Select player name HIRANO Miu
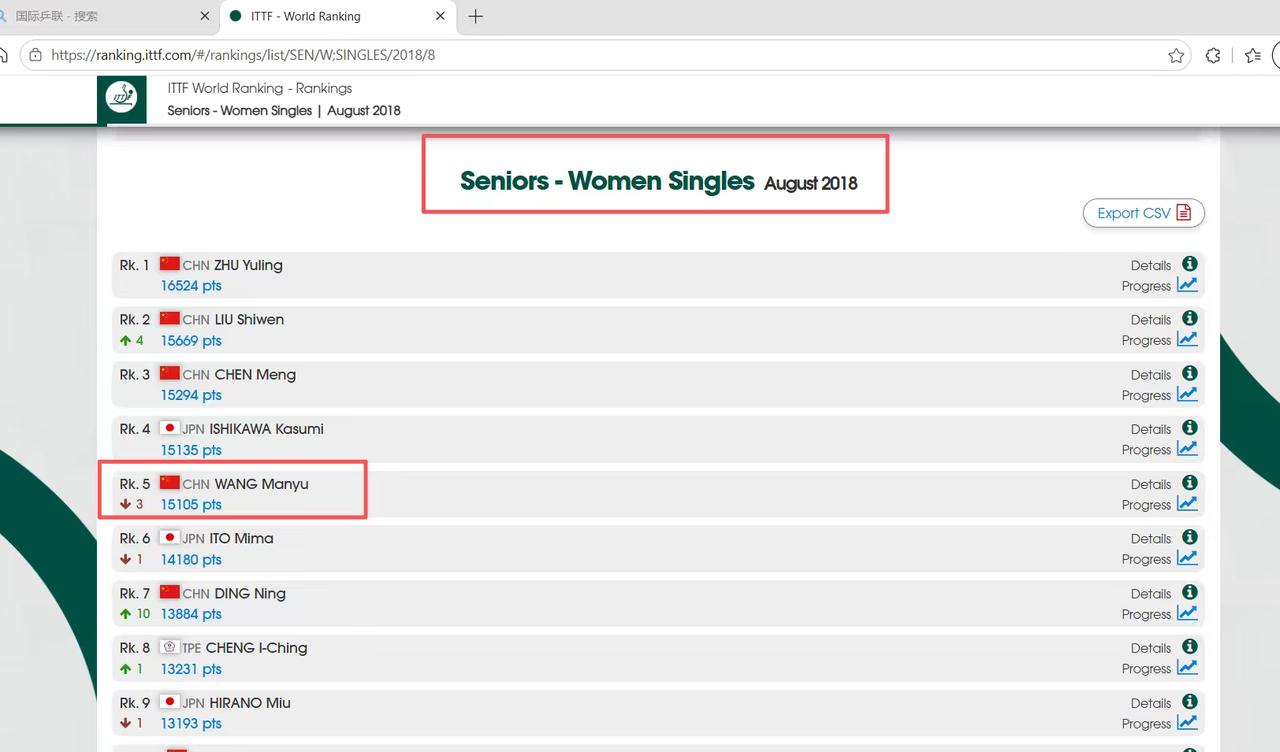Screen dimensions: 1280x752 pyautogui.click(x=250, y=702)
